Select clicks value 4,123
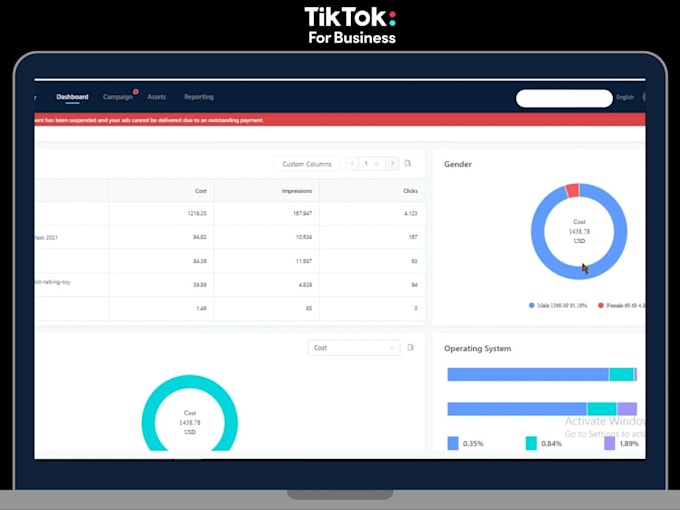This screenshot has height=510, width=680. (411, 213)
